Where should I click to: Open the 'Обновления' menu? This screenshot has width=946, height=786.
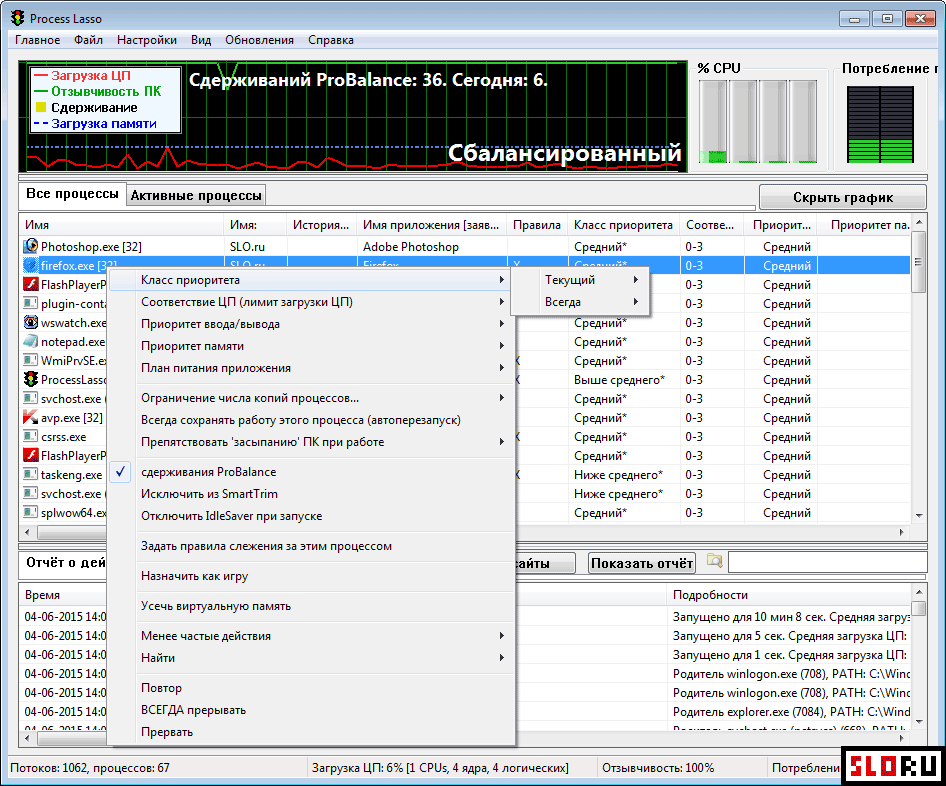[259, 40]
